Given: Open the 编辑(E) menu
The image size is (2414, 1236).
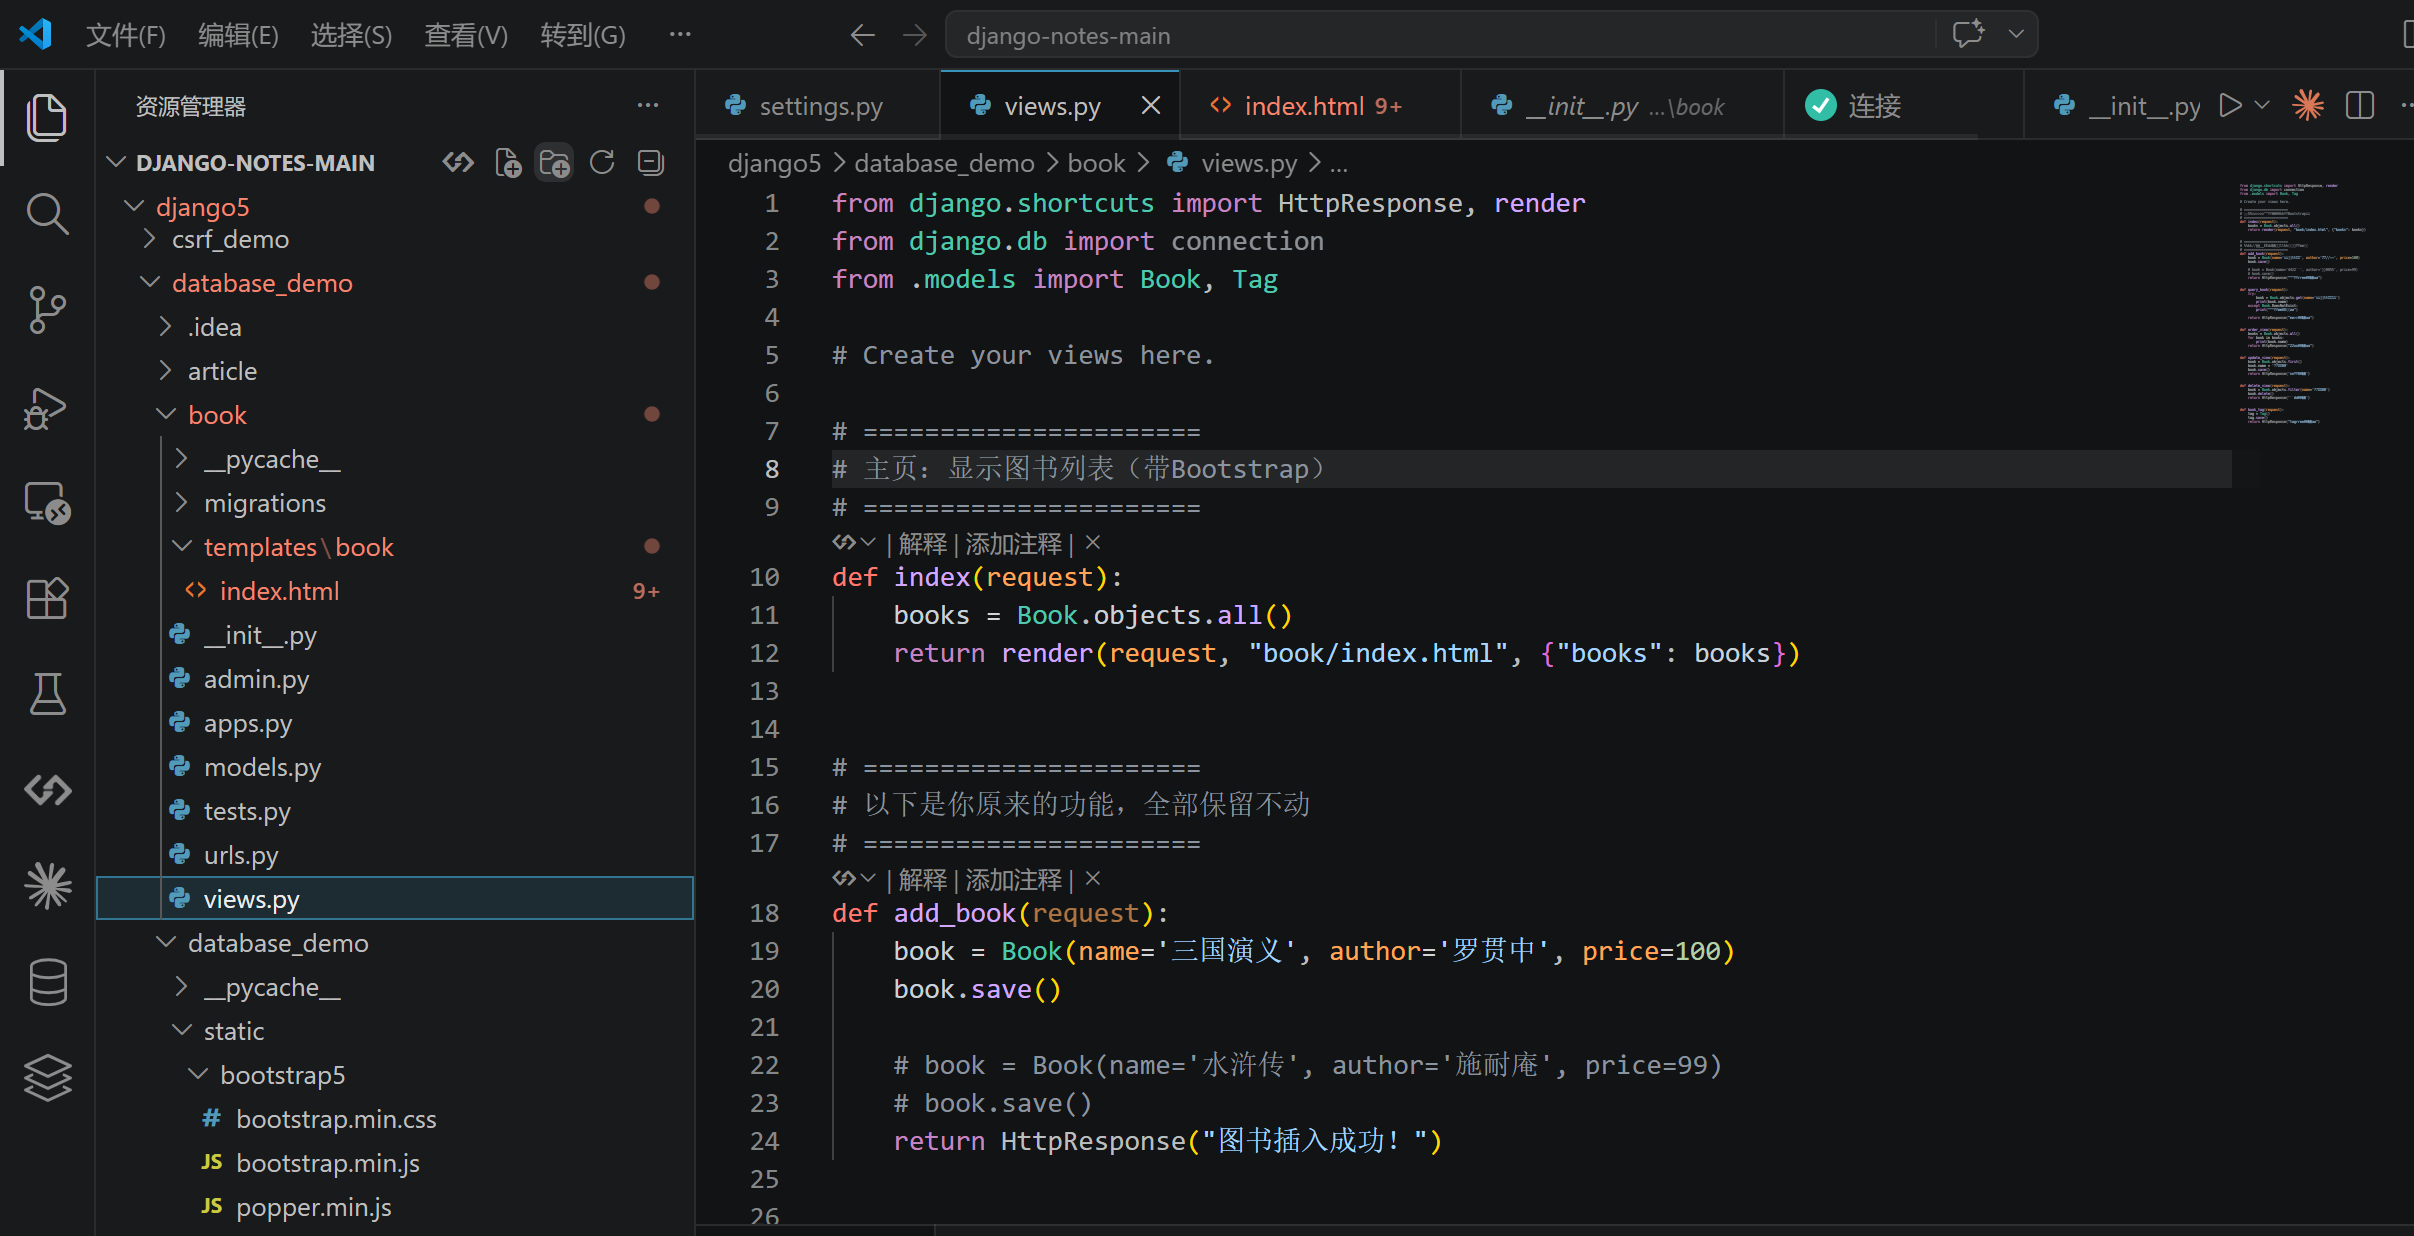Looking at the screenshot, I should tap(238, 36).
